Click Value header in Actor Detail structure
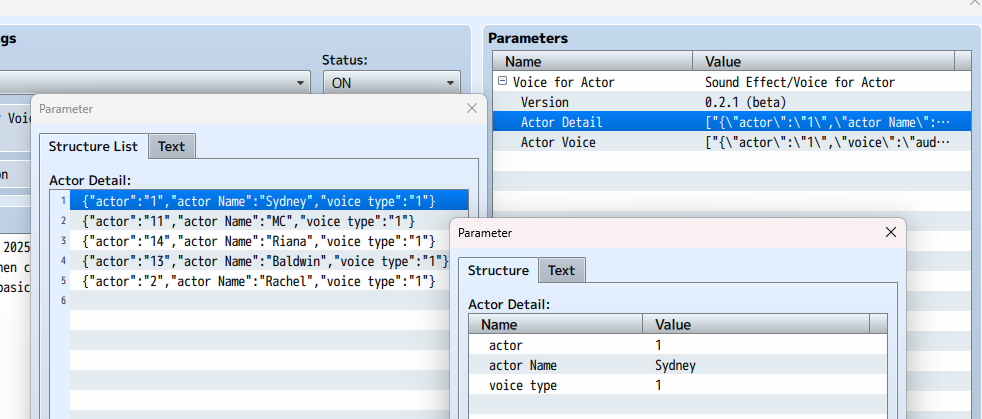 point(756,324)
